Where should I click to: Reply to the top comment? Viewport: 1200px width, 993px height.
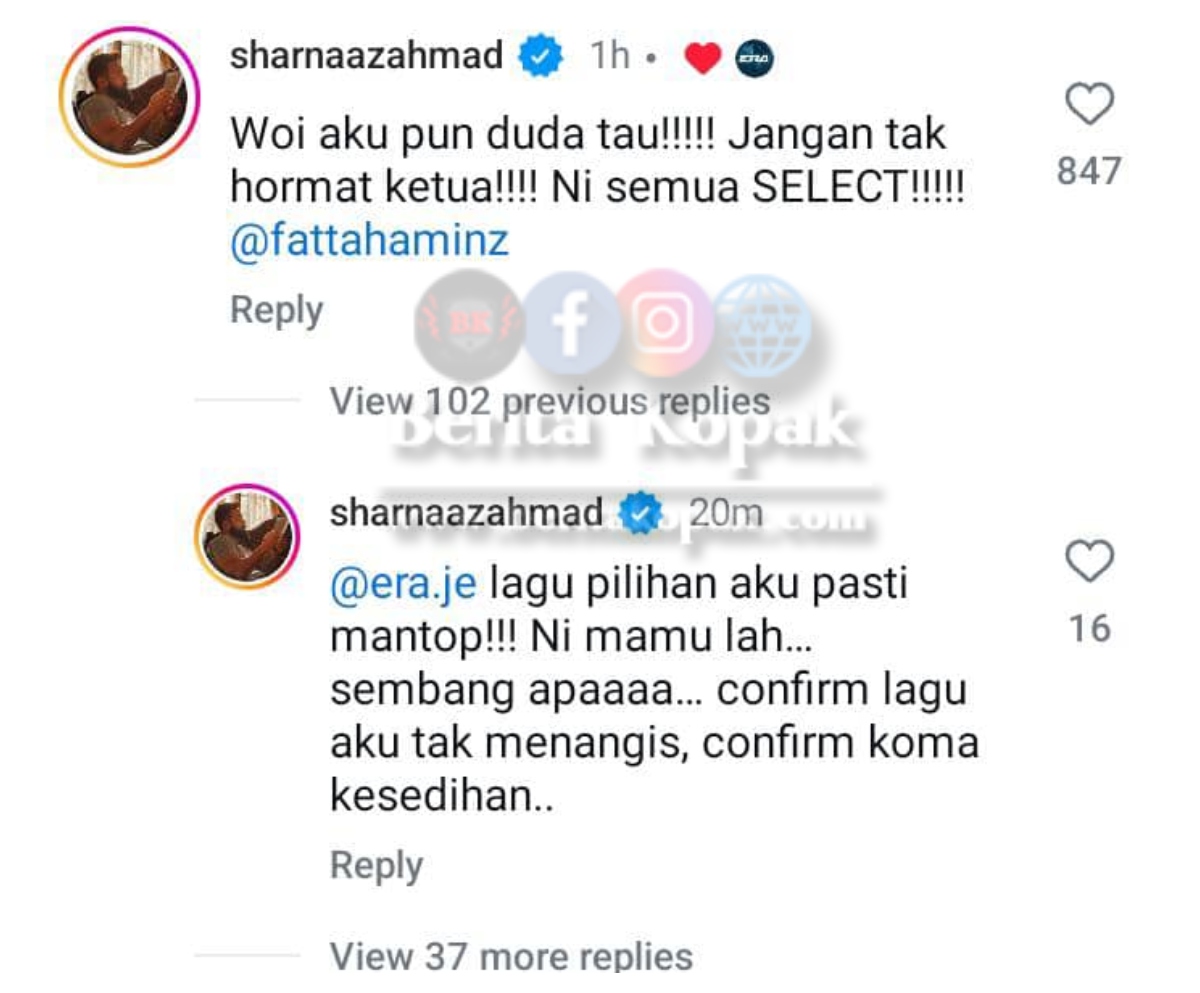click(277, 311)
